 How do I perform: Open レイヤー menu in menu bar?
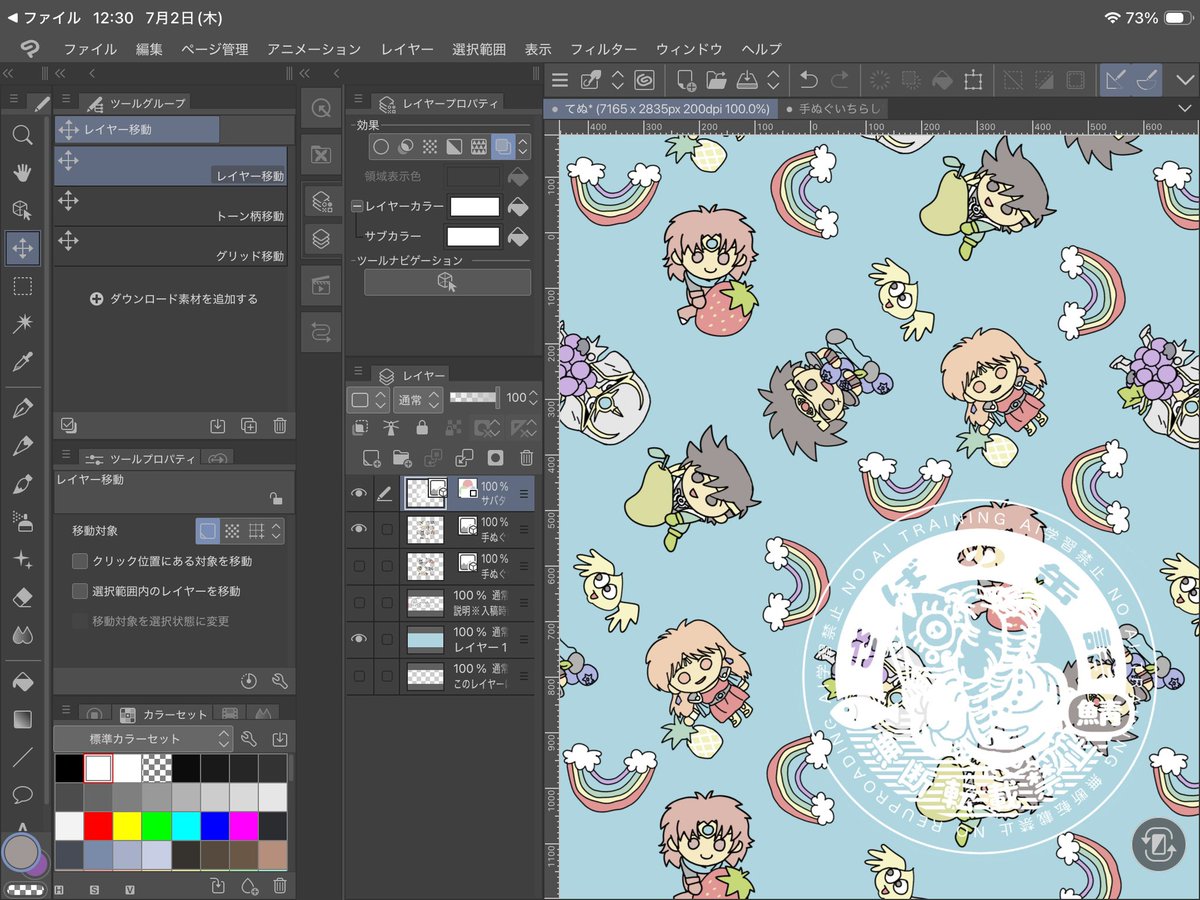tap(407, 49)
